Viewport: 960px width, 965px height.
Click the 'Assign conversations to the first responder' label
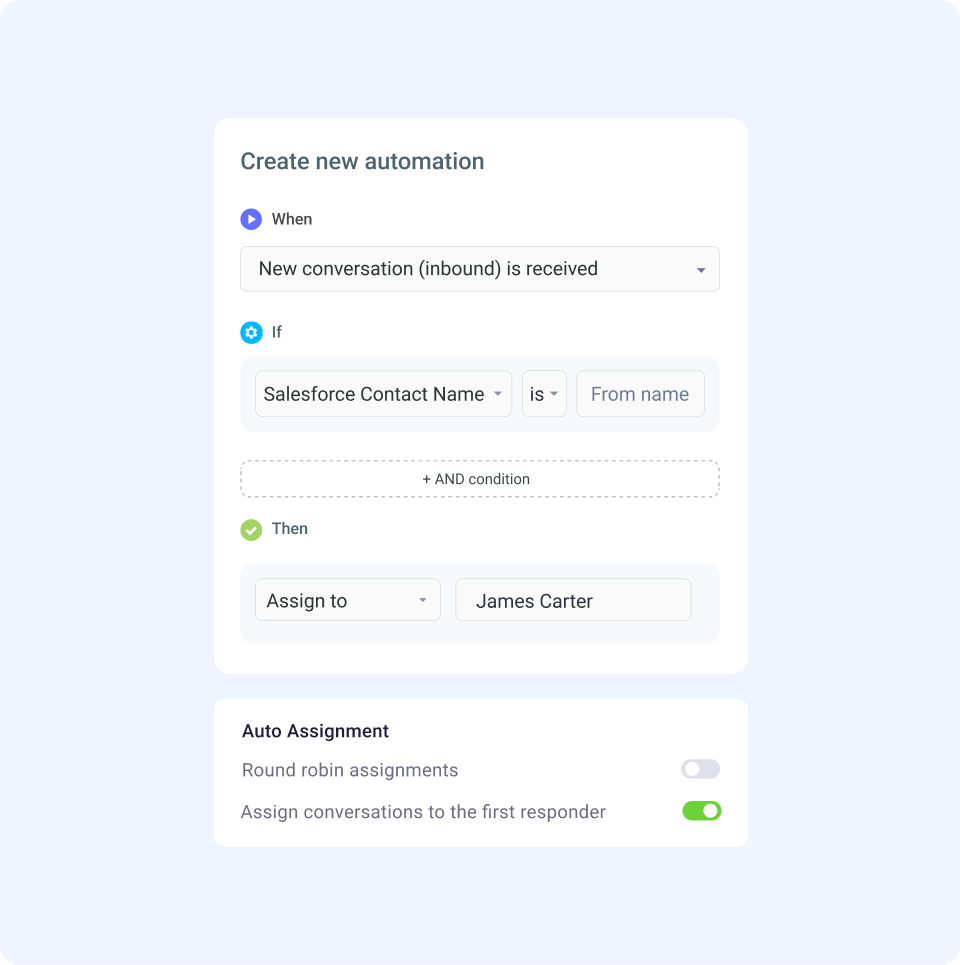[422, 811]
